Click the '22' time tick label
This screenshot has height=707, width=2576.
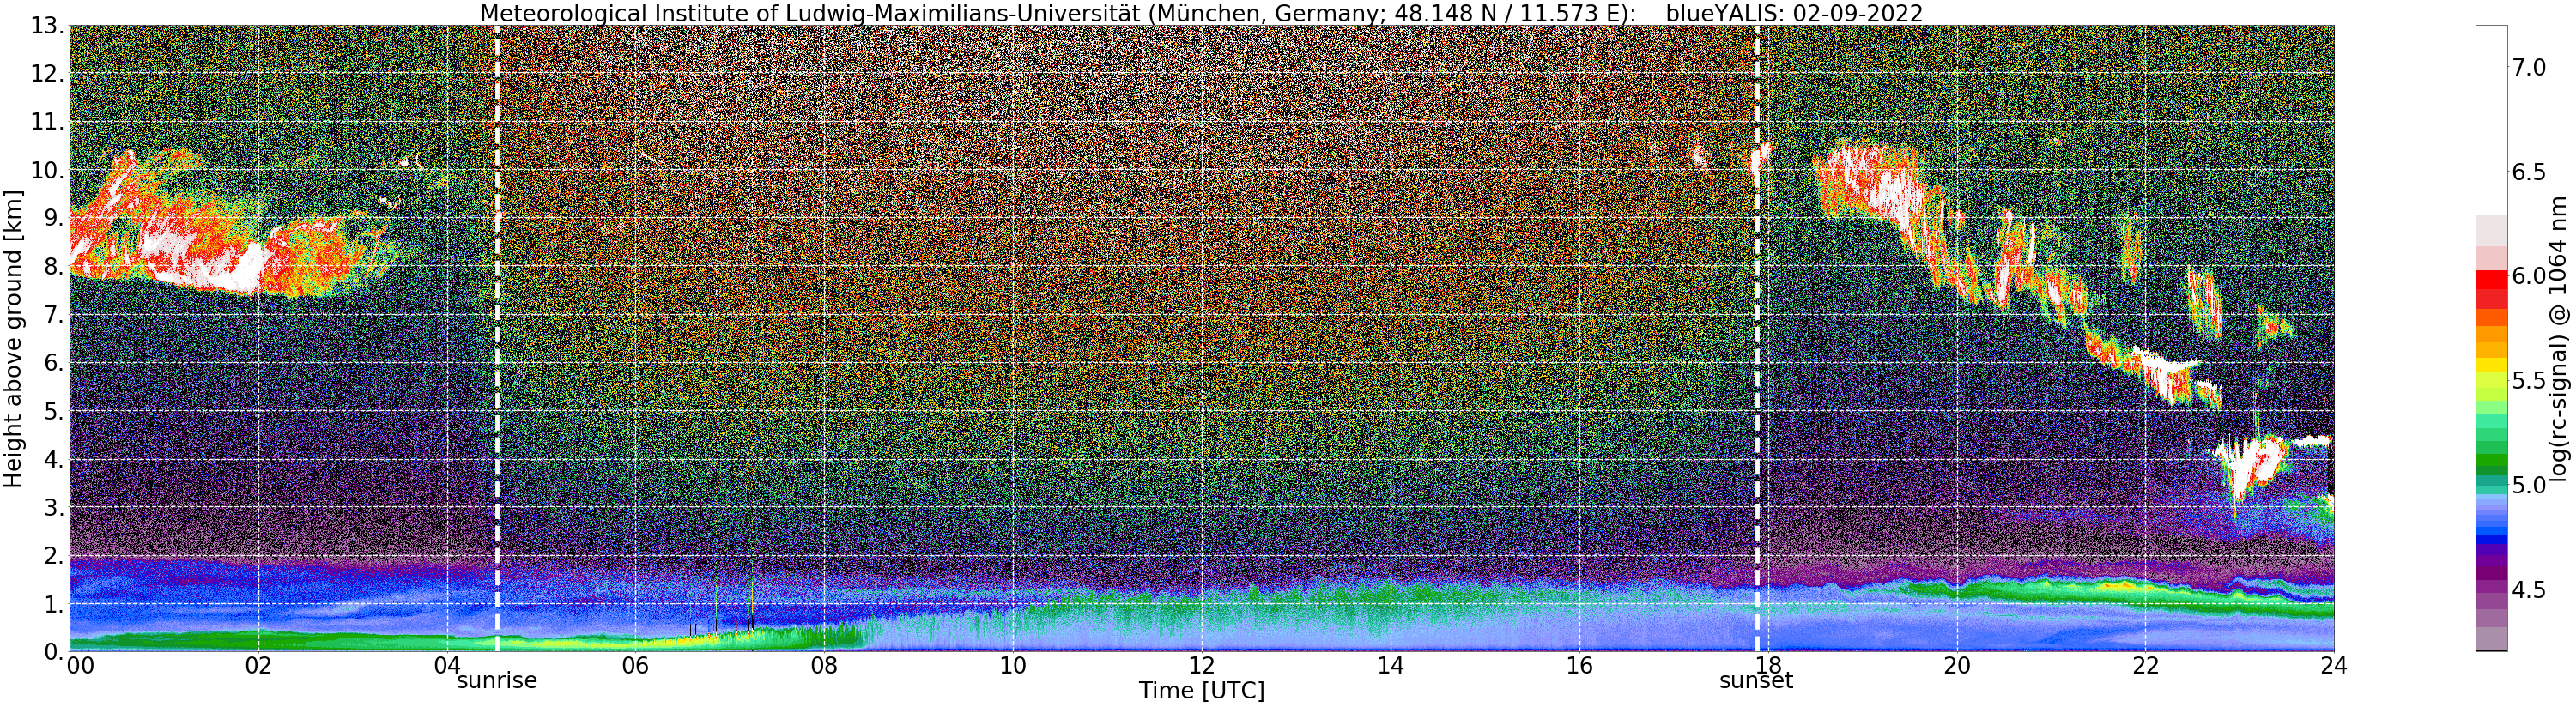(2145, 665)
